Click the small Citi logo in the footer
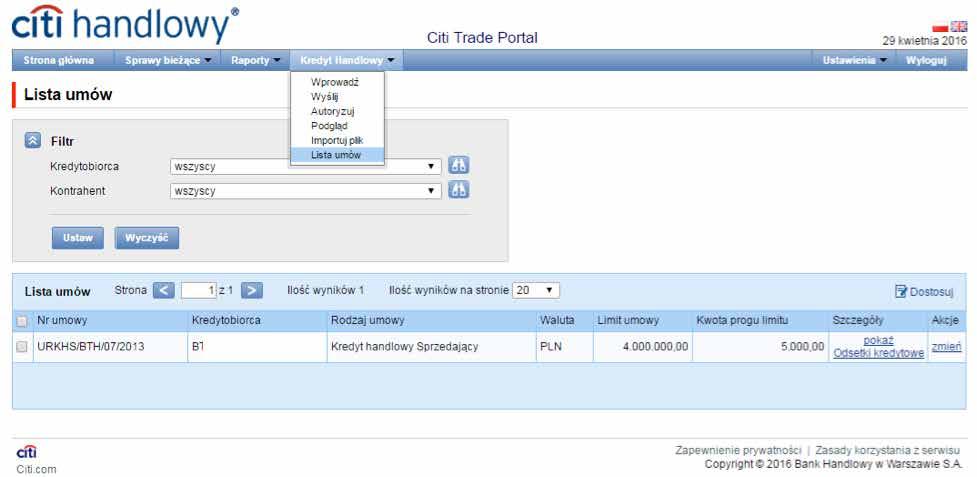 [x=26, y=453]
